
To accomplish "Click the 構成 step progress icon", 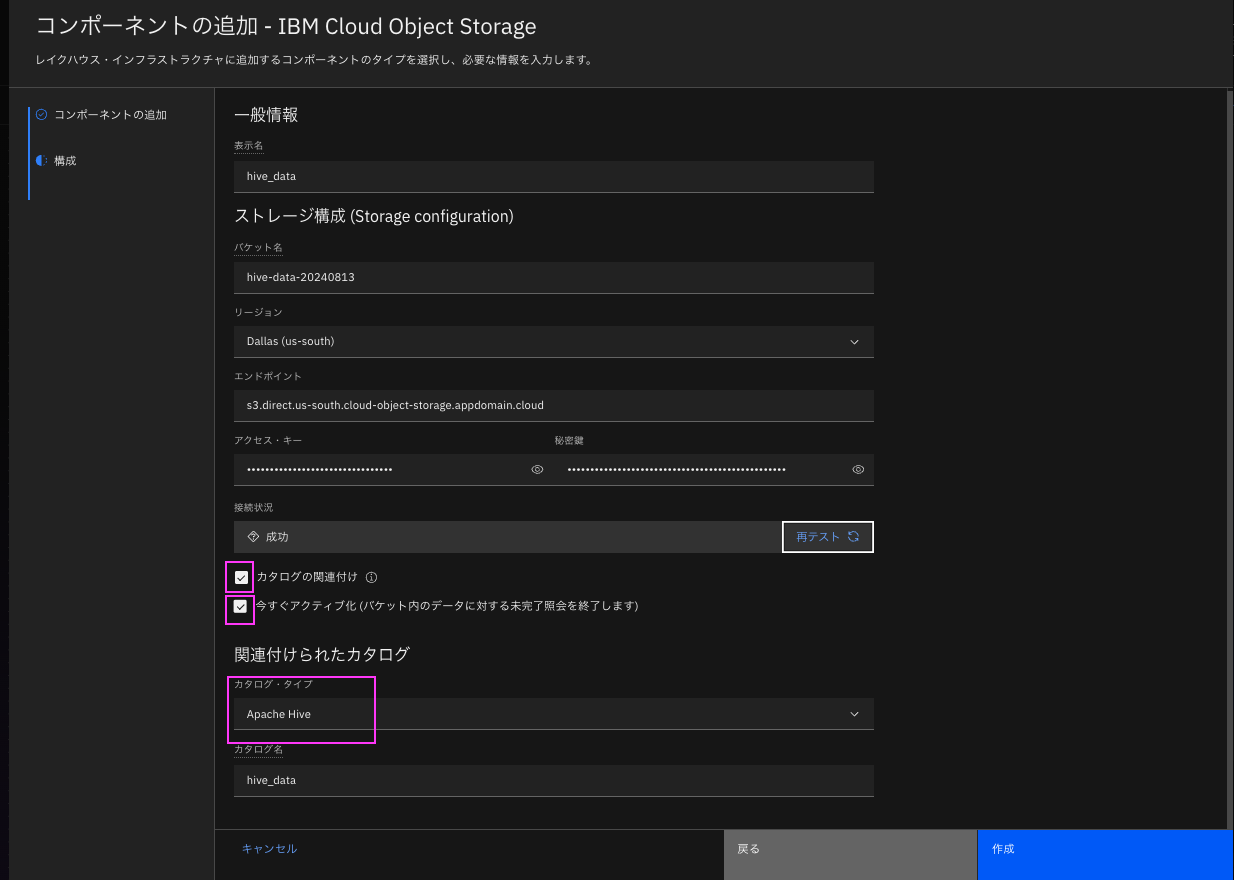I will click(41, 161).
